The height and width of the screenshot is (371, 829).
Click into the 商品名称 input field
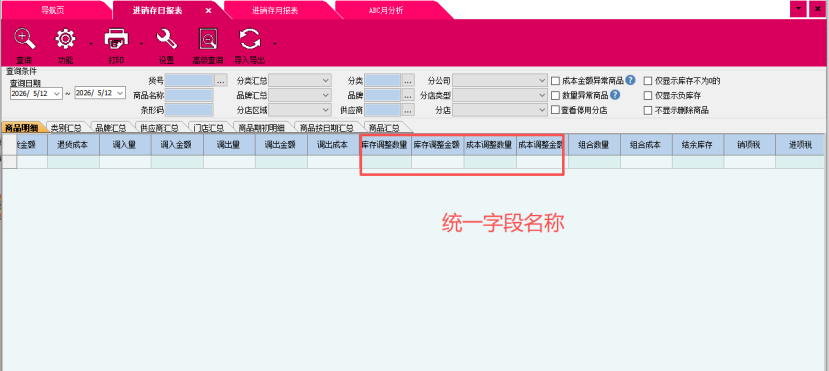tap(189, 96)
